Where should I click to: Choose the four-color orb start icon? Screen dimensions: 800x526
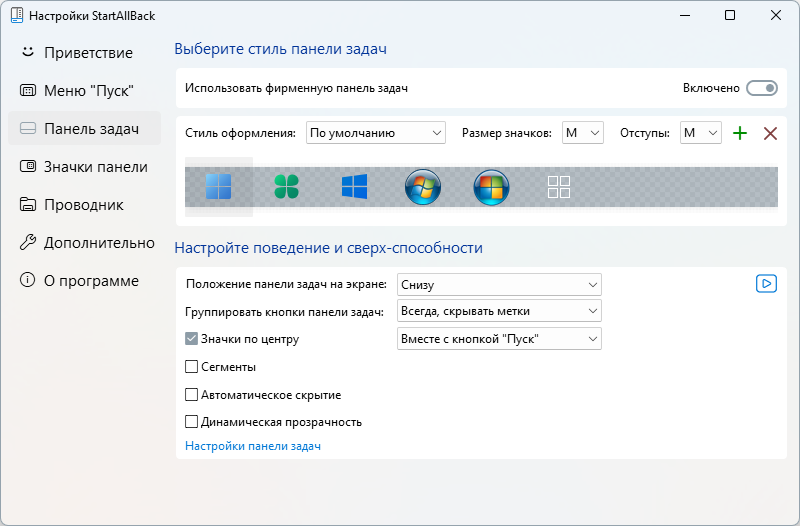pos(491,187)
